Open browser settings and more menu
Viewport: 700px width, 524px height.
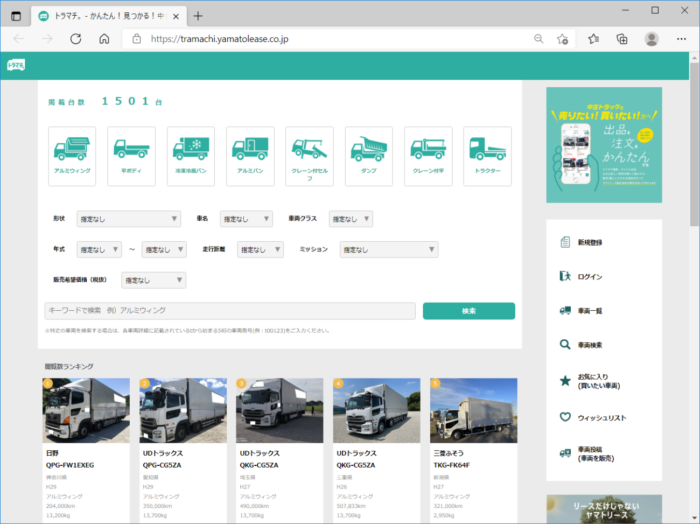point(681,39)
